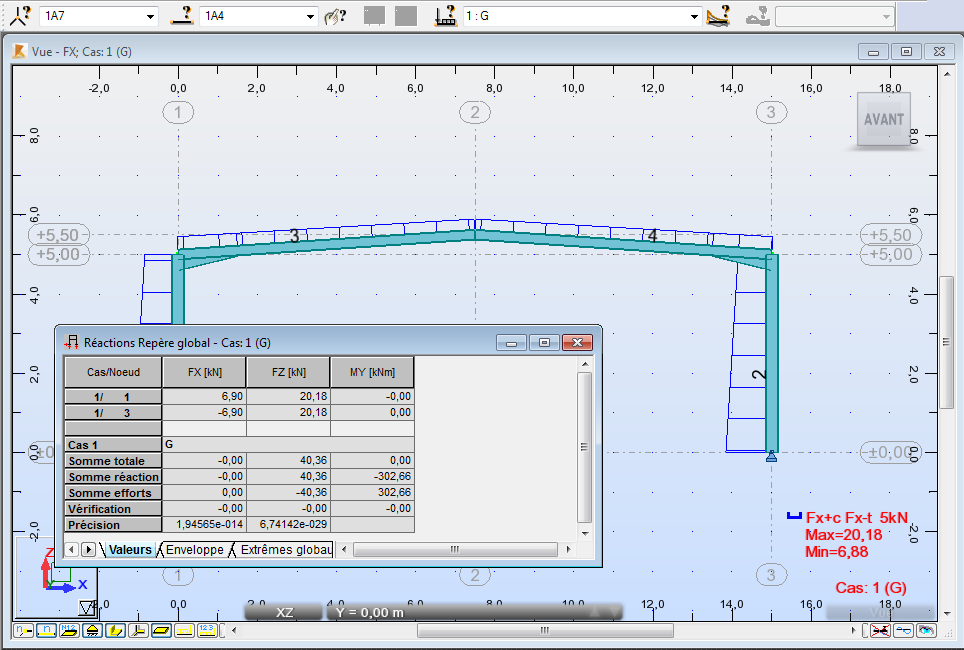Screen dimensions: 964x650
Task: Click main view vertical scrollbar thumb
Action: [946, 343]
